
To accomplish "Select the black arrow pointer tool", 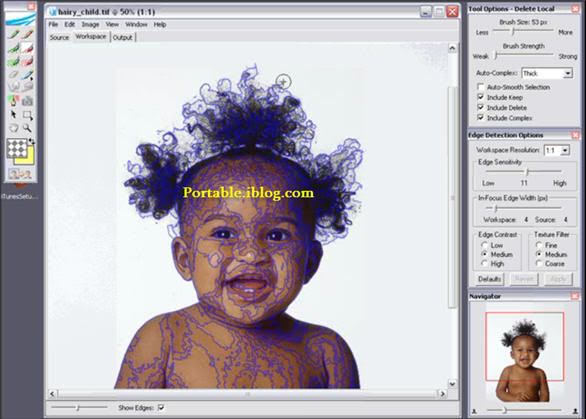I will click(x=13, y=114).
